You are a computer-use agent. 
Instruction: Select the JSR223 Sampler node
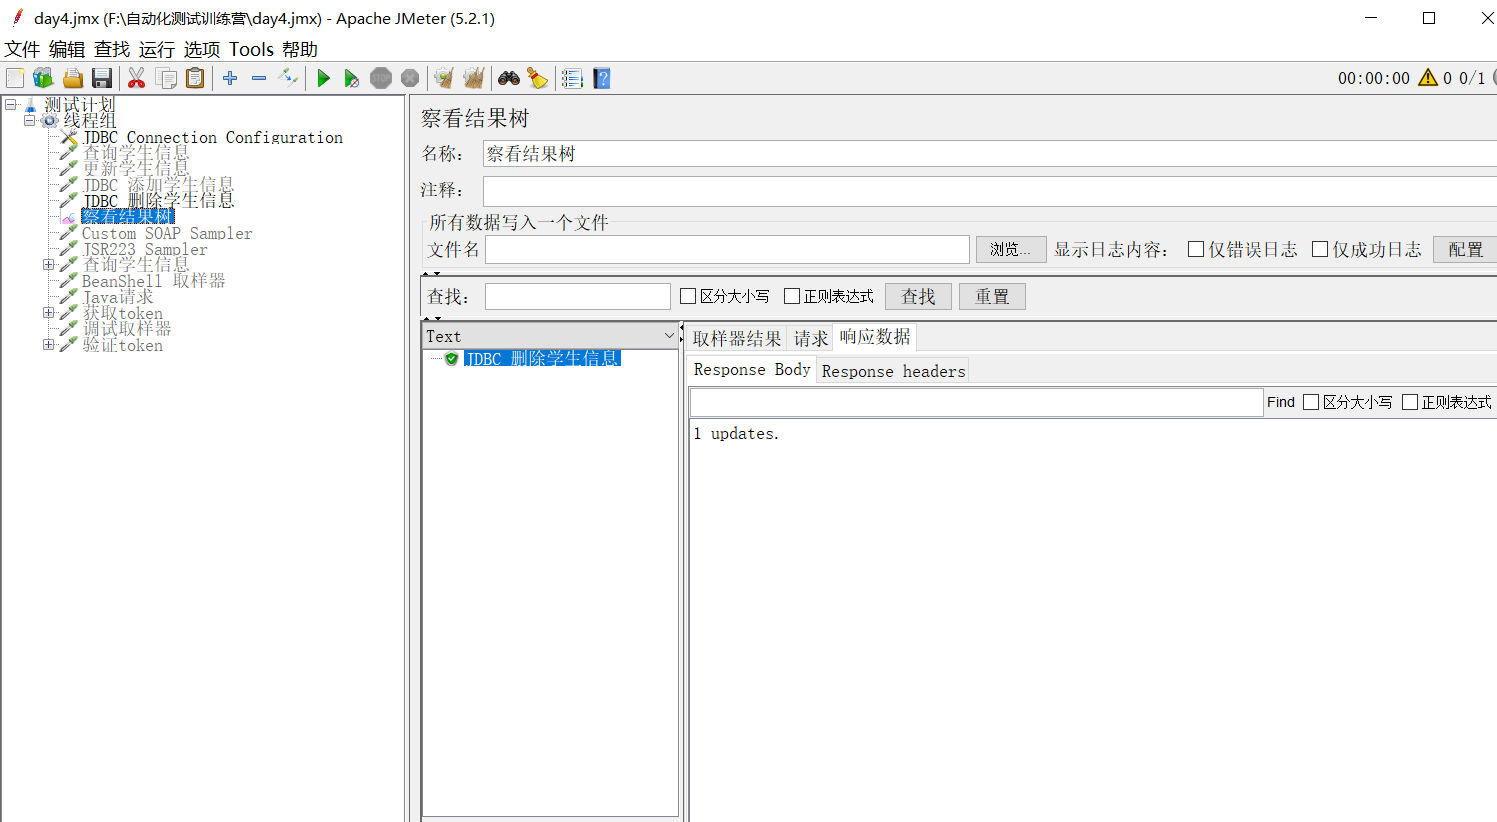tap(145, 249)
